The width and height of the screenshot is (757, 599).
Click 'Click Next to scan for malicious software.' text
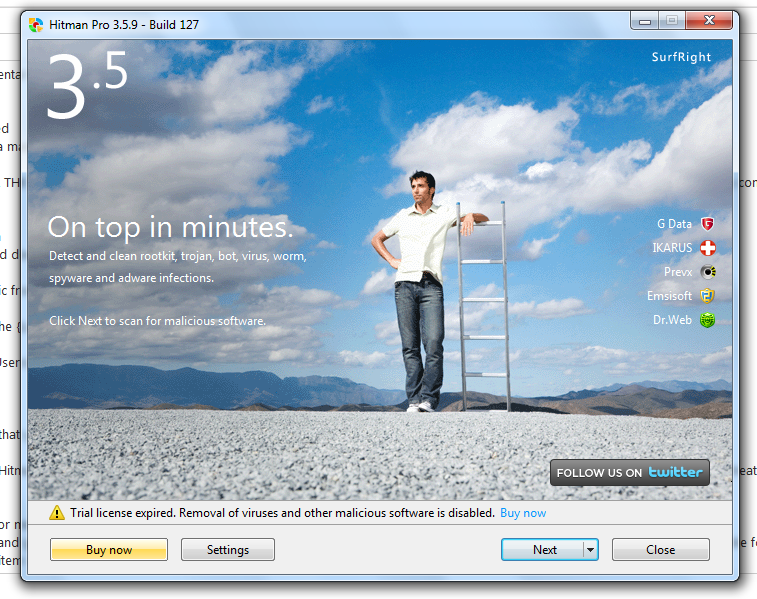coord(157,321)
